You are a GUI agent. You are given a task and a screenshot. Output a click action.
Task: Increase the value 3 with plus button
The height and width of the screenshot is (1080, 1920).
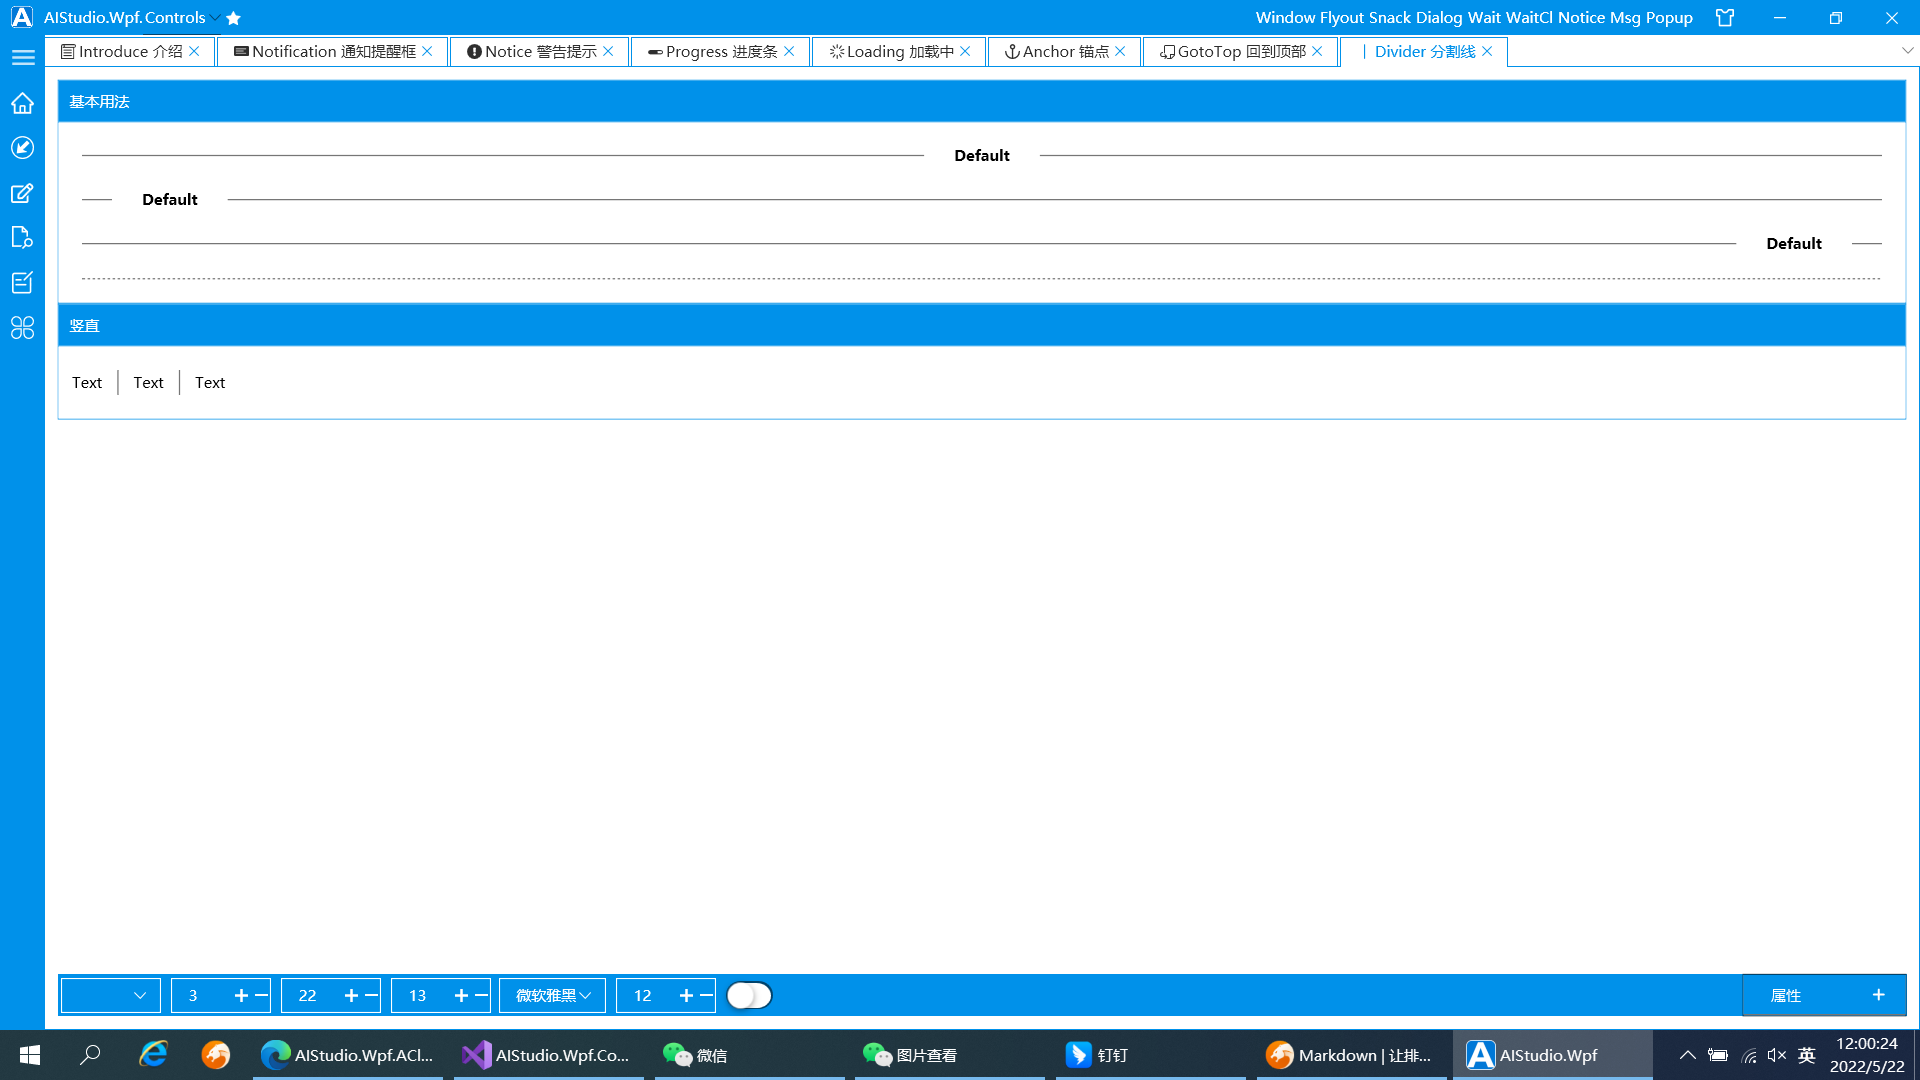tap(241, 996)
